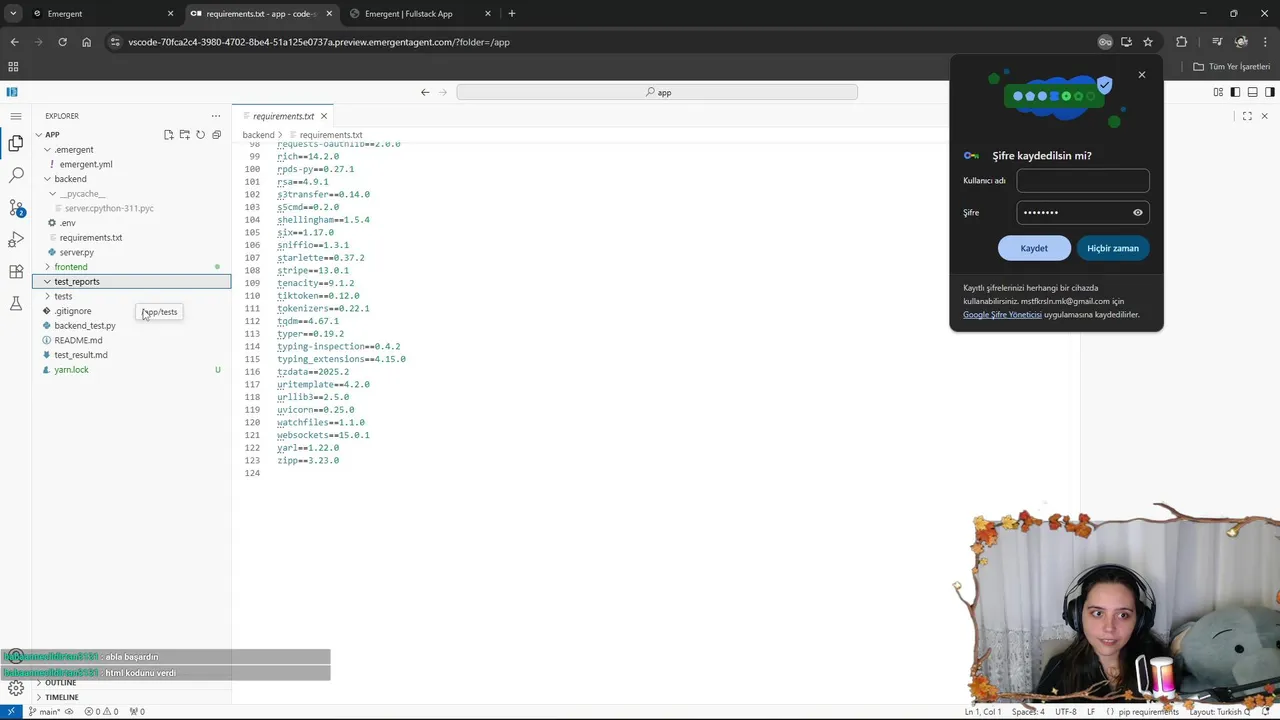1280x720 pixels.
Task: Open yarn.lock file
Action: click(x=71, y=370)
